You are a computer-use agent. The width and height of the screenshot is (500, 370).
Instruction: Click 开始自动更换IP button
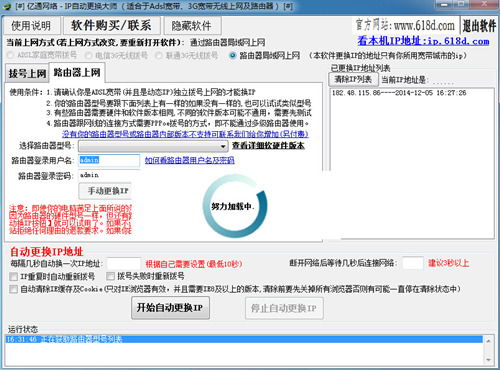click(170, 308)
